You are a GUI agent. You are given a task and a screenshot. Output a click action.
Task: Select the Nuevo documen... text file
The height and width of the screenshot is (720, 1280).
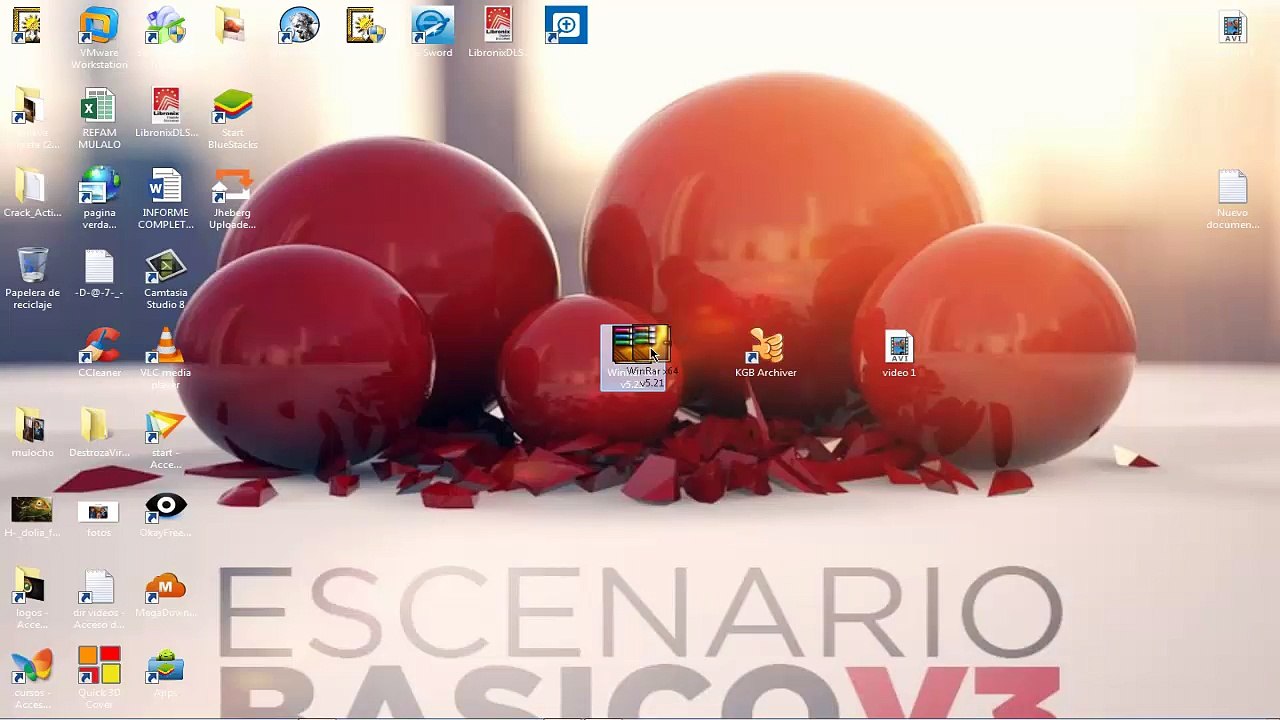point(1233,199)
